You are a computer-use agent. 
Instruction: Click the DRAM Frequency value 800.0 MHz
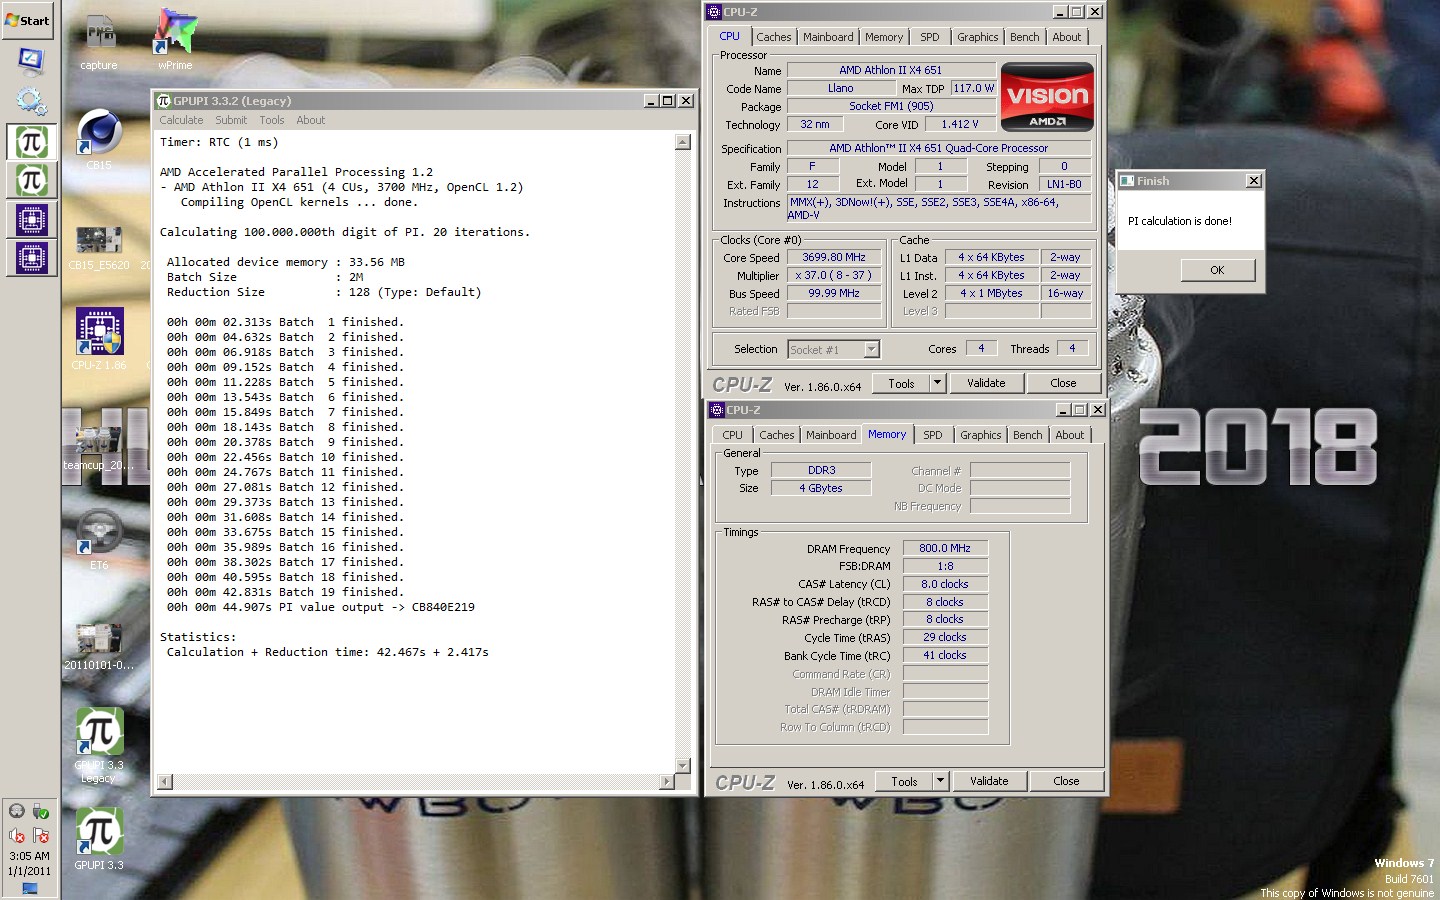point(945,548)
